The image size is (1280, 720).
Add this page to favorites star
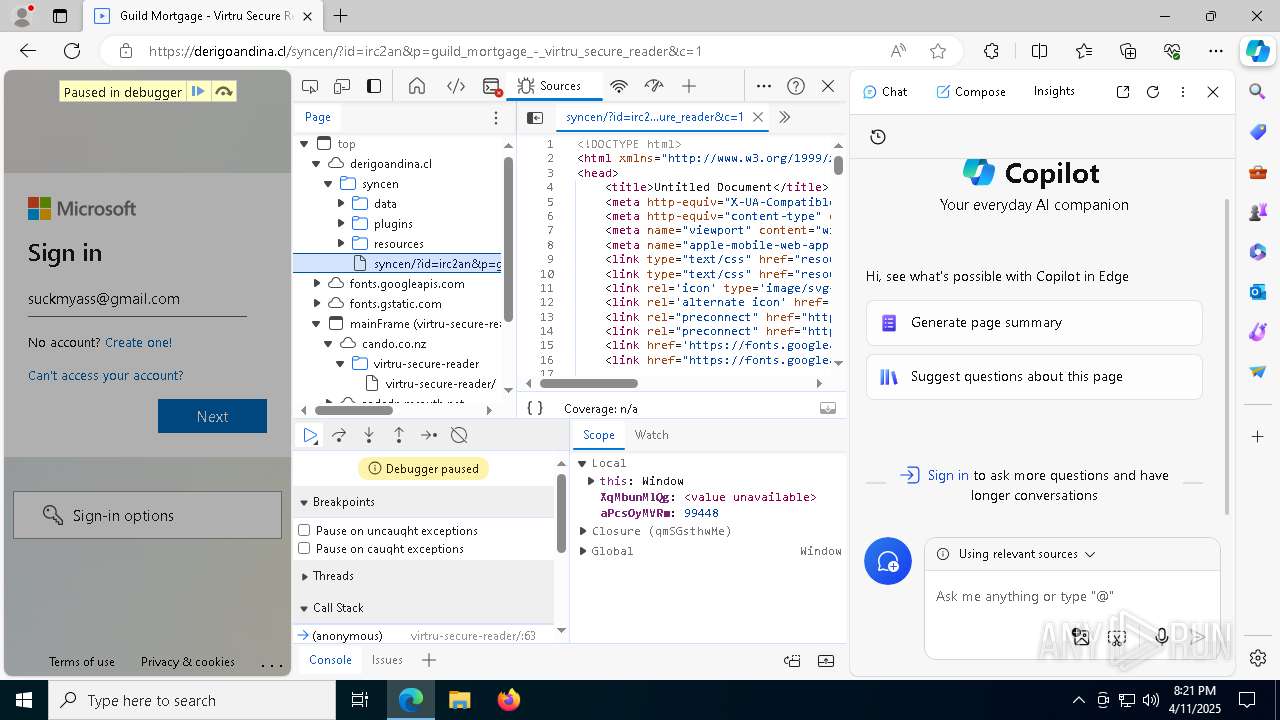[937, 51]
